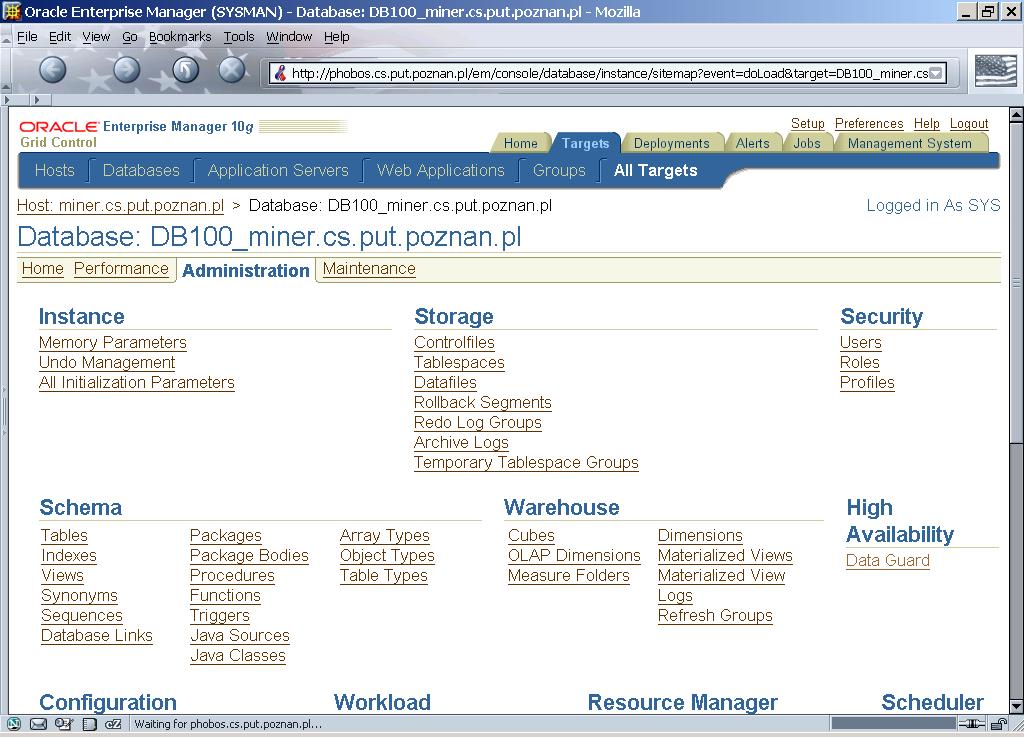Open the Tables schema link
Image resolution: width=1024 pixels, height=737 pixels.
[x=64, y=535]
